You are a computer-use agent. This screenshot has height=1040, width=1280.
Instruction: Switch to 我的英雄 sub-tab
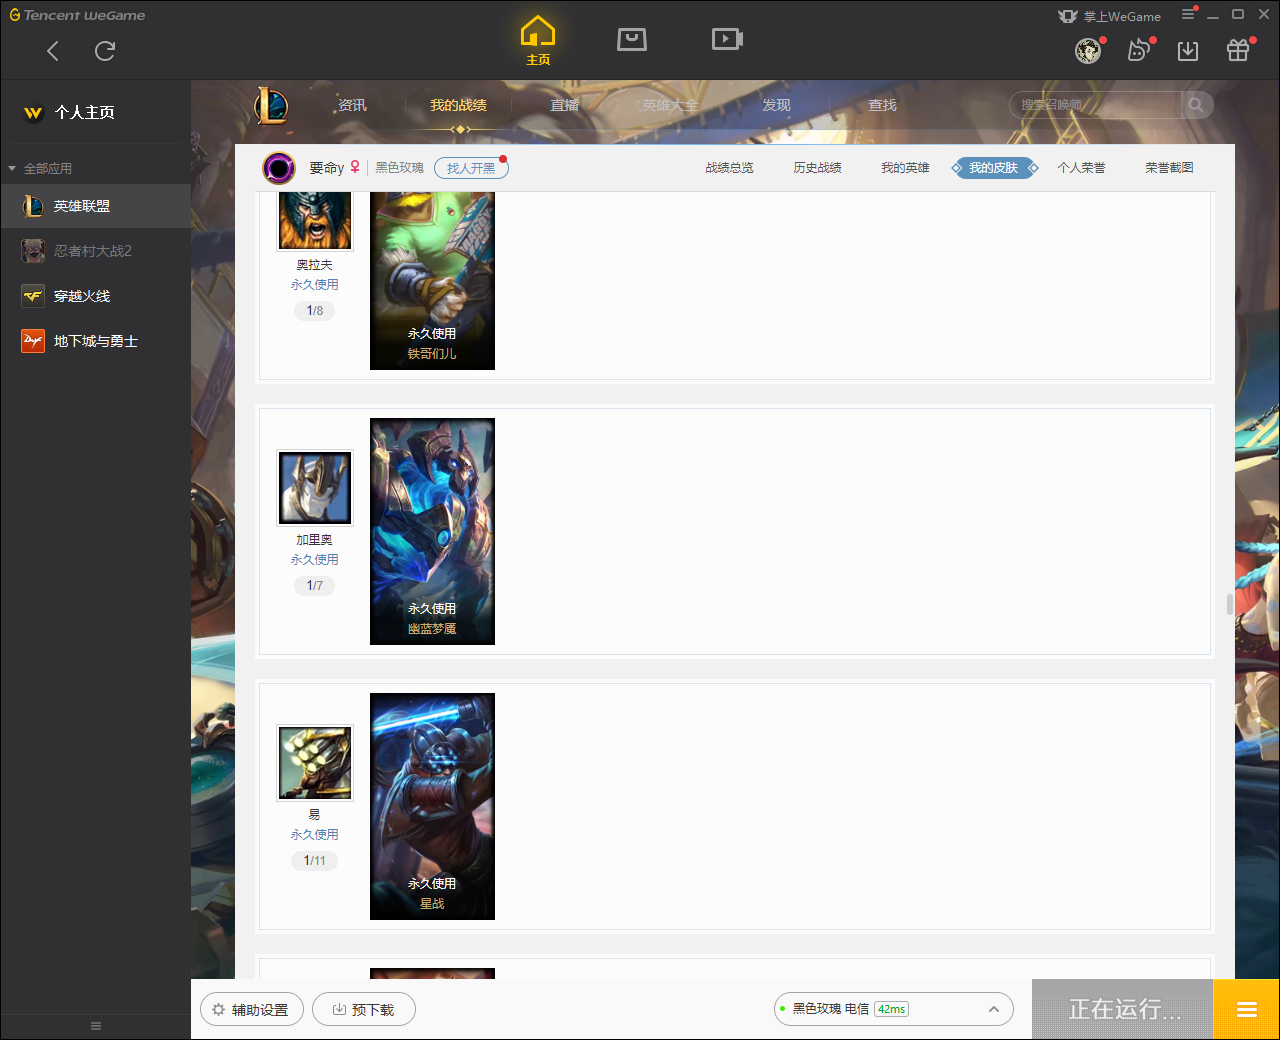[x=905, y=168]
